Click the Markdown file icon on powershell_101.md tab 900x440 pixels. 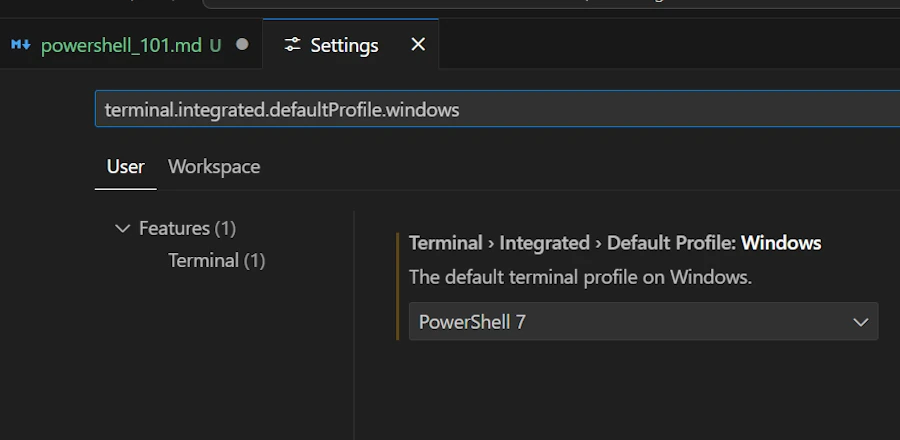tap(20, 45)
